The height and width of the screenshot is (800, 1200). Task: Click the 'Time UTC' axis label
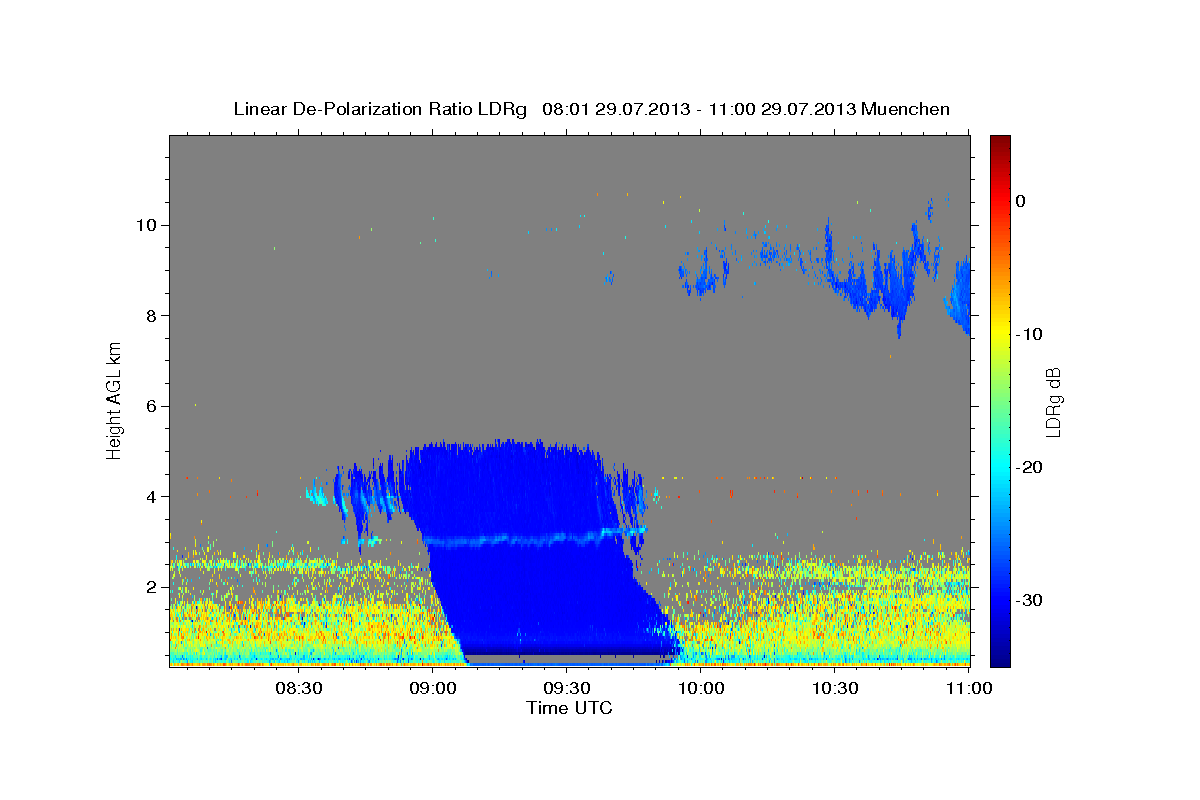[569, 708]
